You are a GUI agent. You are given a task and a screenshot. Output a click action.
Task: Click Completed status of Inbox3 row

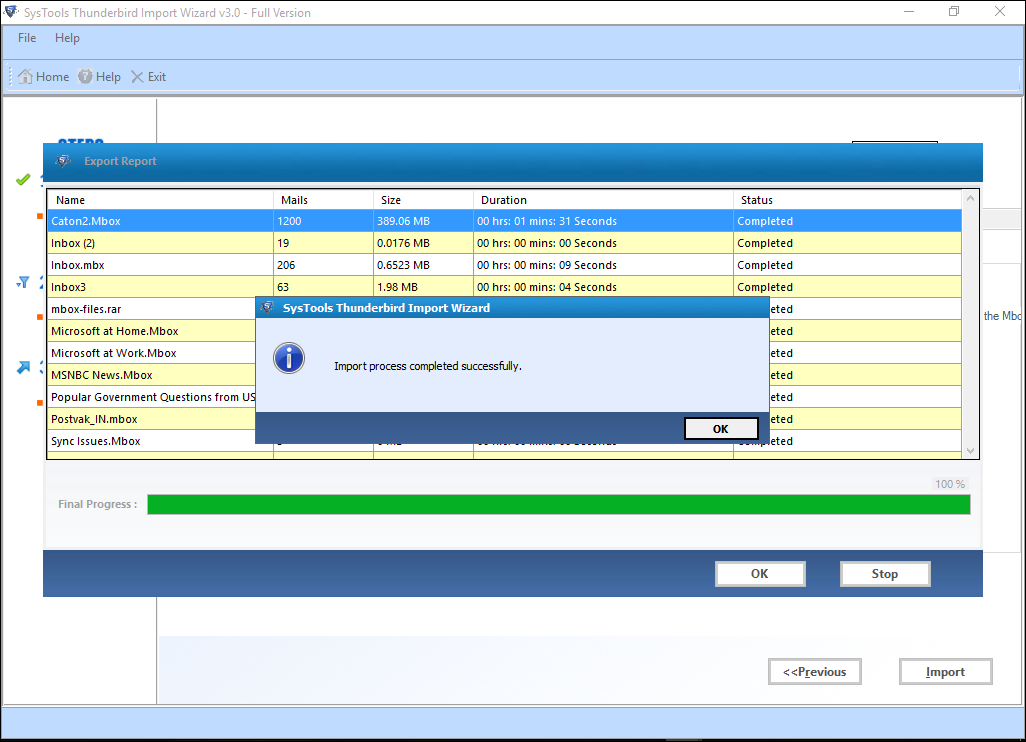coord(847,287)
